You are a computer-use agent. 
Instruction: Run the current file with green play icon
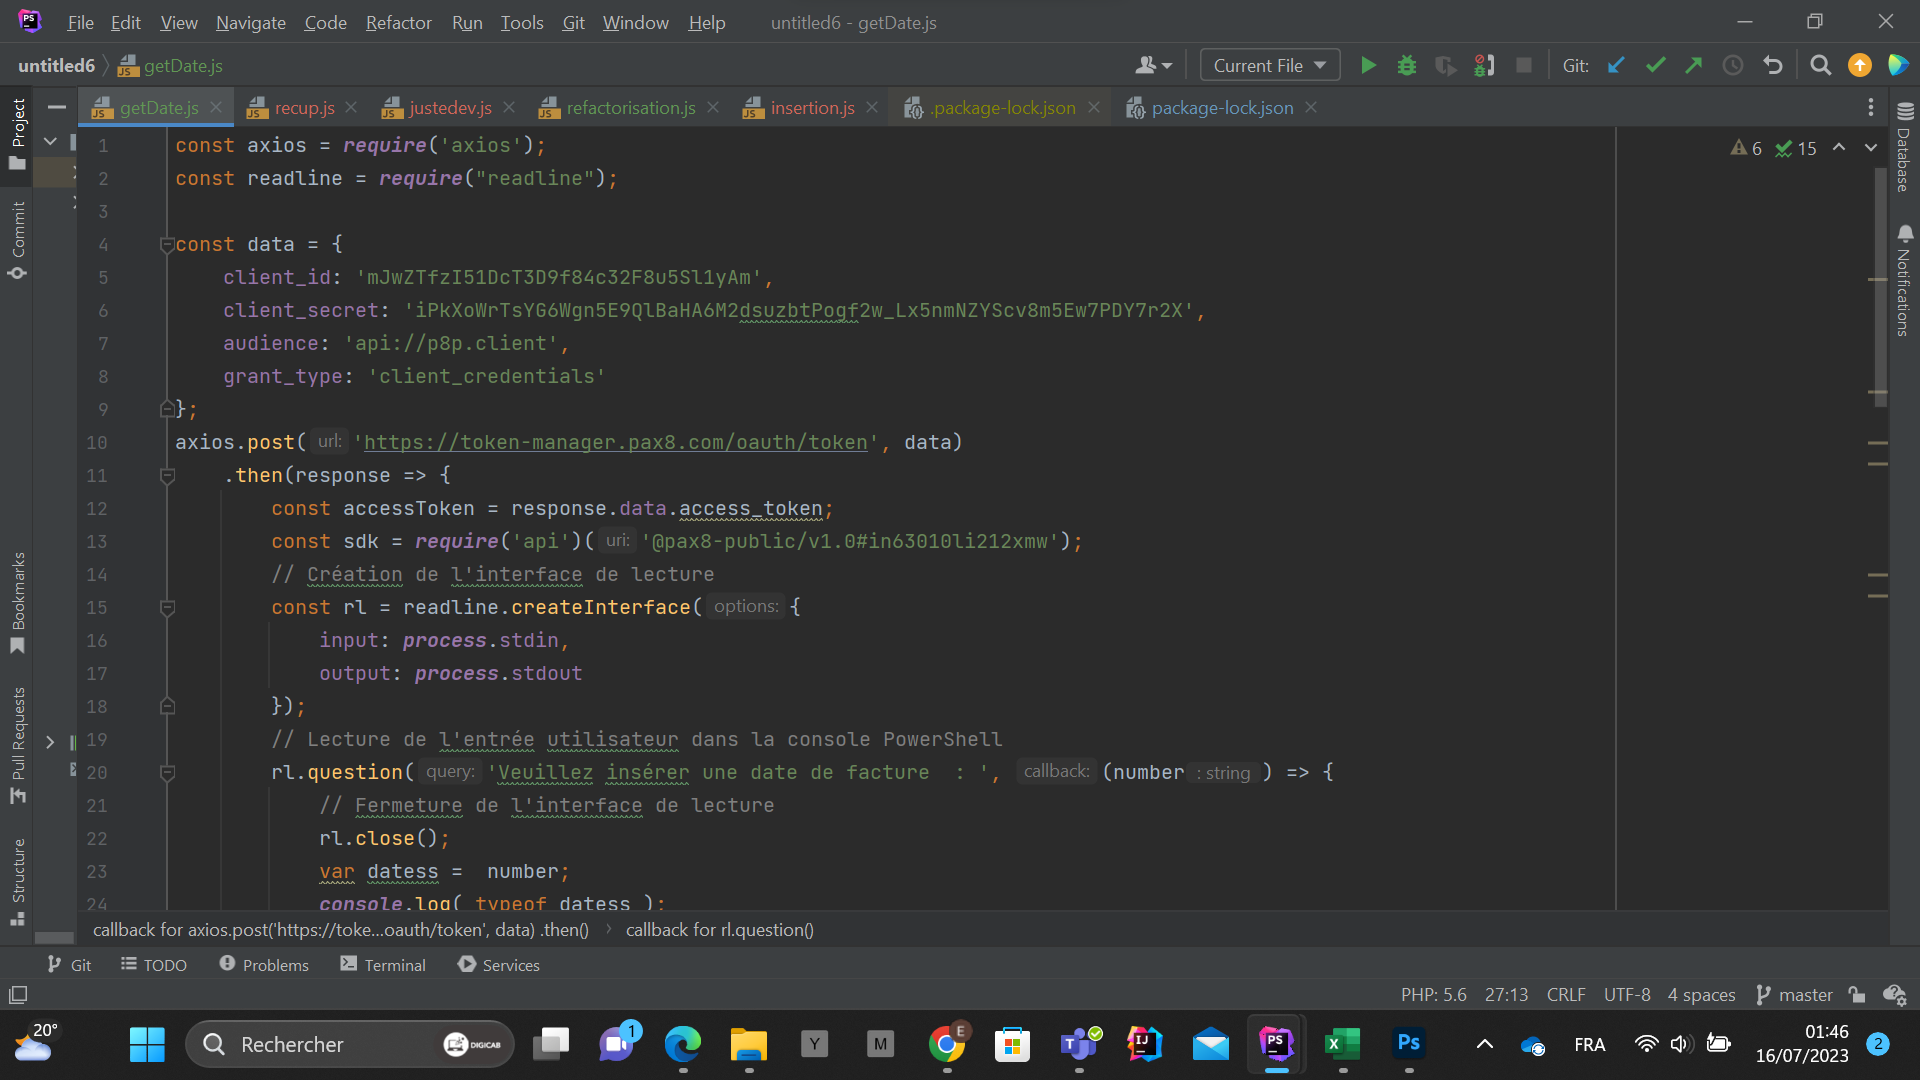[x=1368, y=66]
